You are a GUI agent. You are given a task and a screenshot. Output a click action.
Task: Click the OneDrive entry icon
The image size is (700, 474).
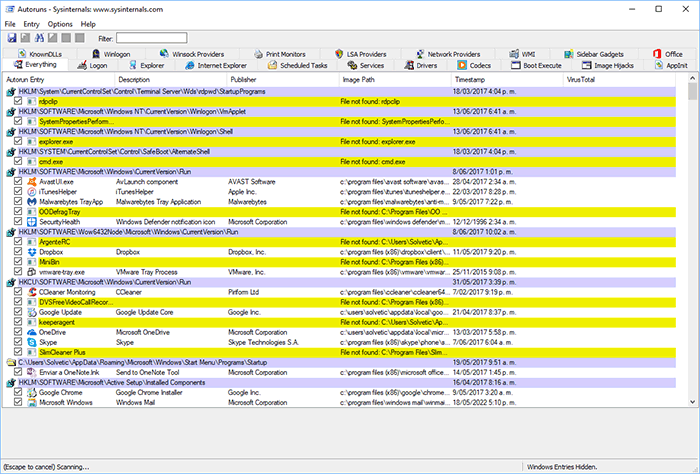coord(31,331)
